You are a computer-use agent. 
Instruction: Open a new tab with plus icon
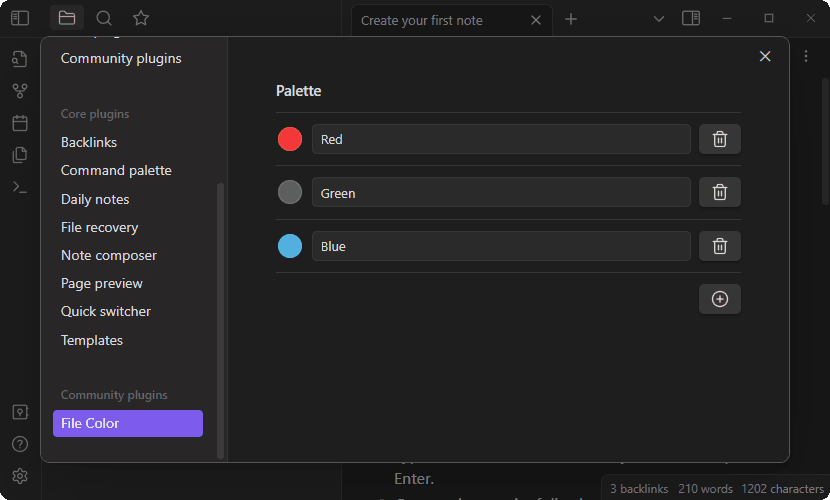pos(571,20)
